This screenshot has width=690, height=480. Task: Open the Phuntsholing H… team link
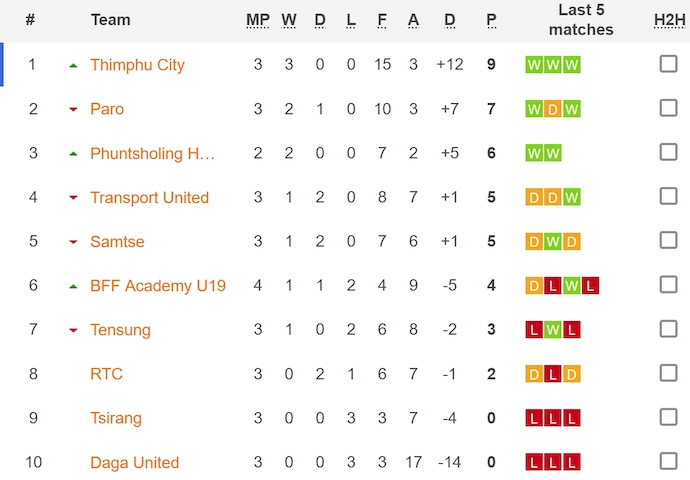click(152, 153)
